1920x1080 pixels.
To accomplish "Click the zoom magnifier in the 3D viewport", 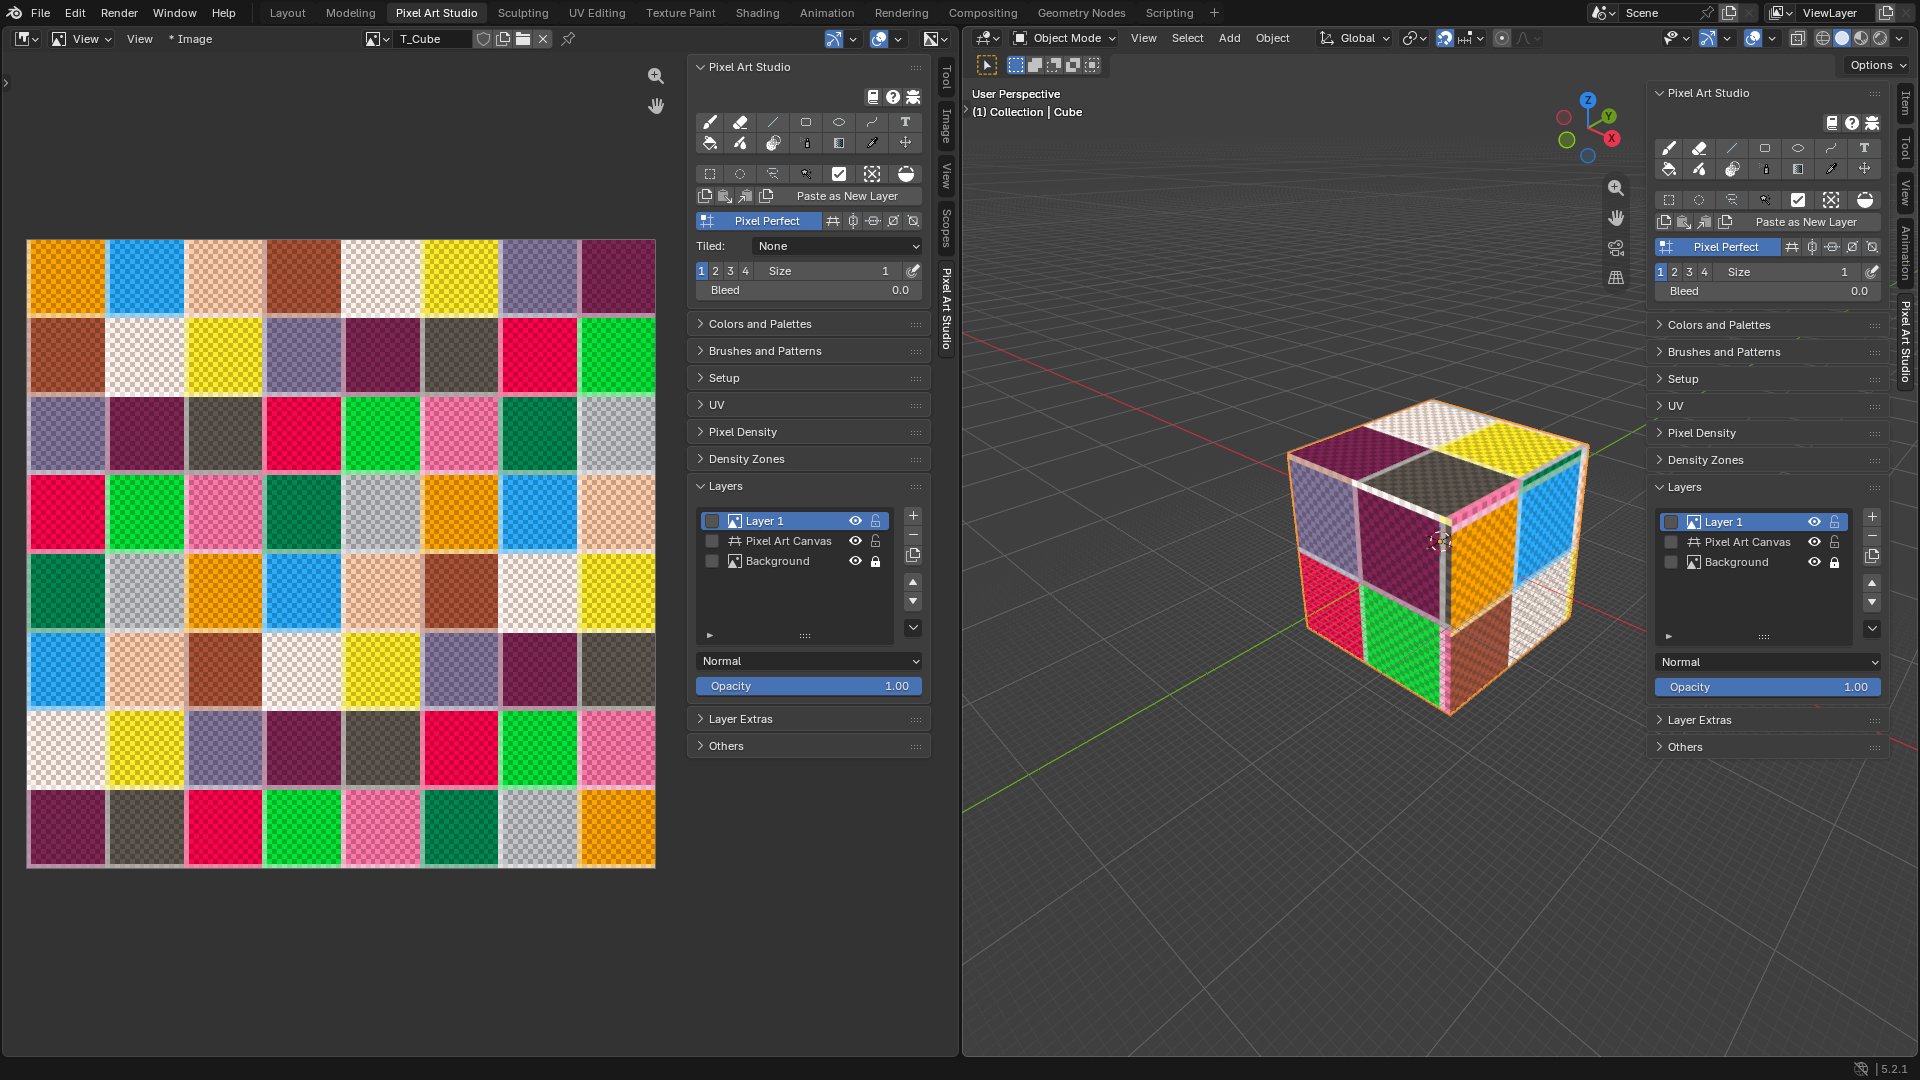I will [x=1616, y=188].
